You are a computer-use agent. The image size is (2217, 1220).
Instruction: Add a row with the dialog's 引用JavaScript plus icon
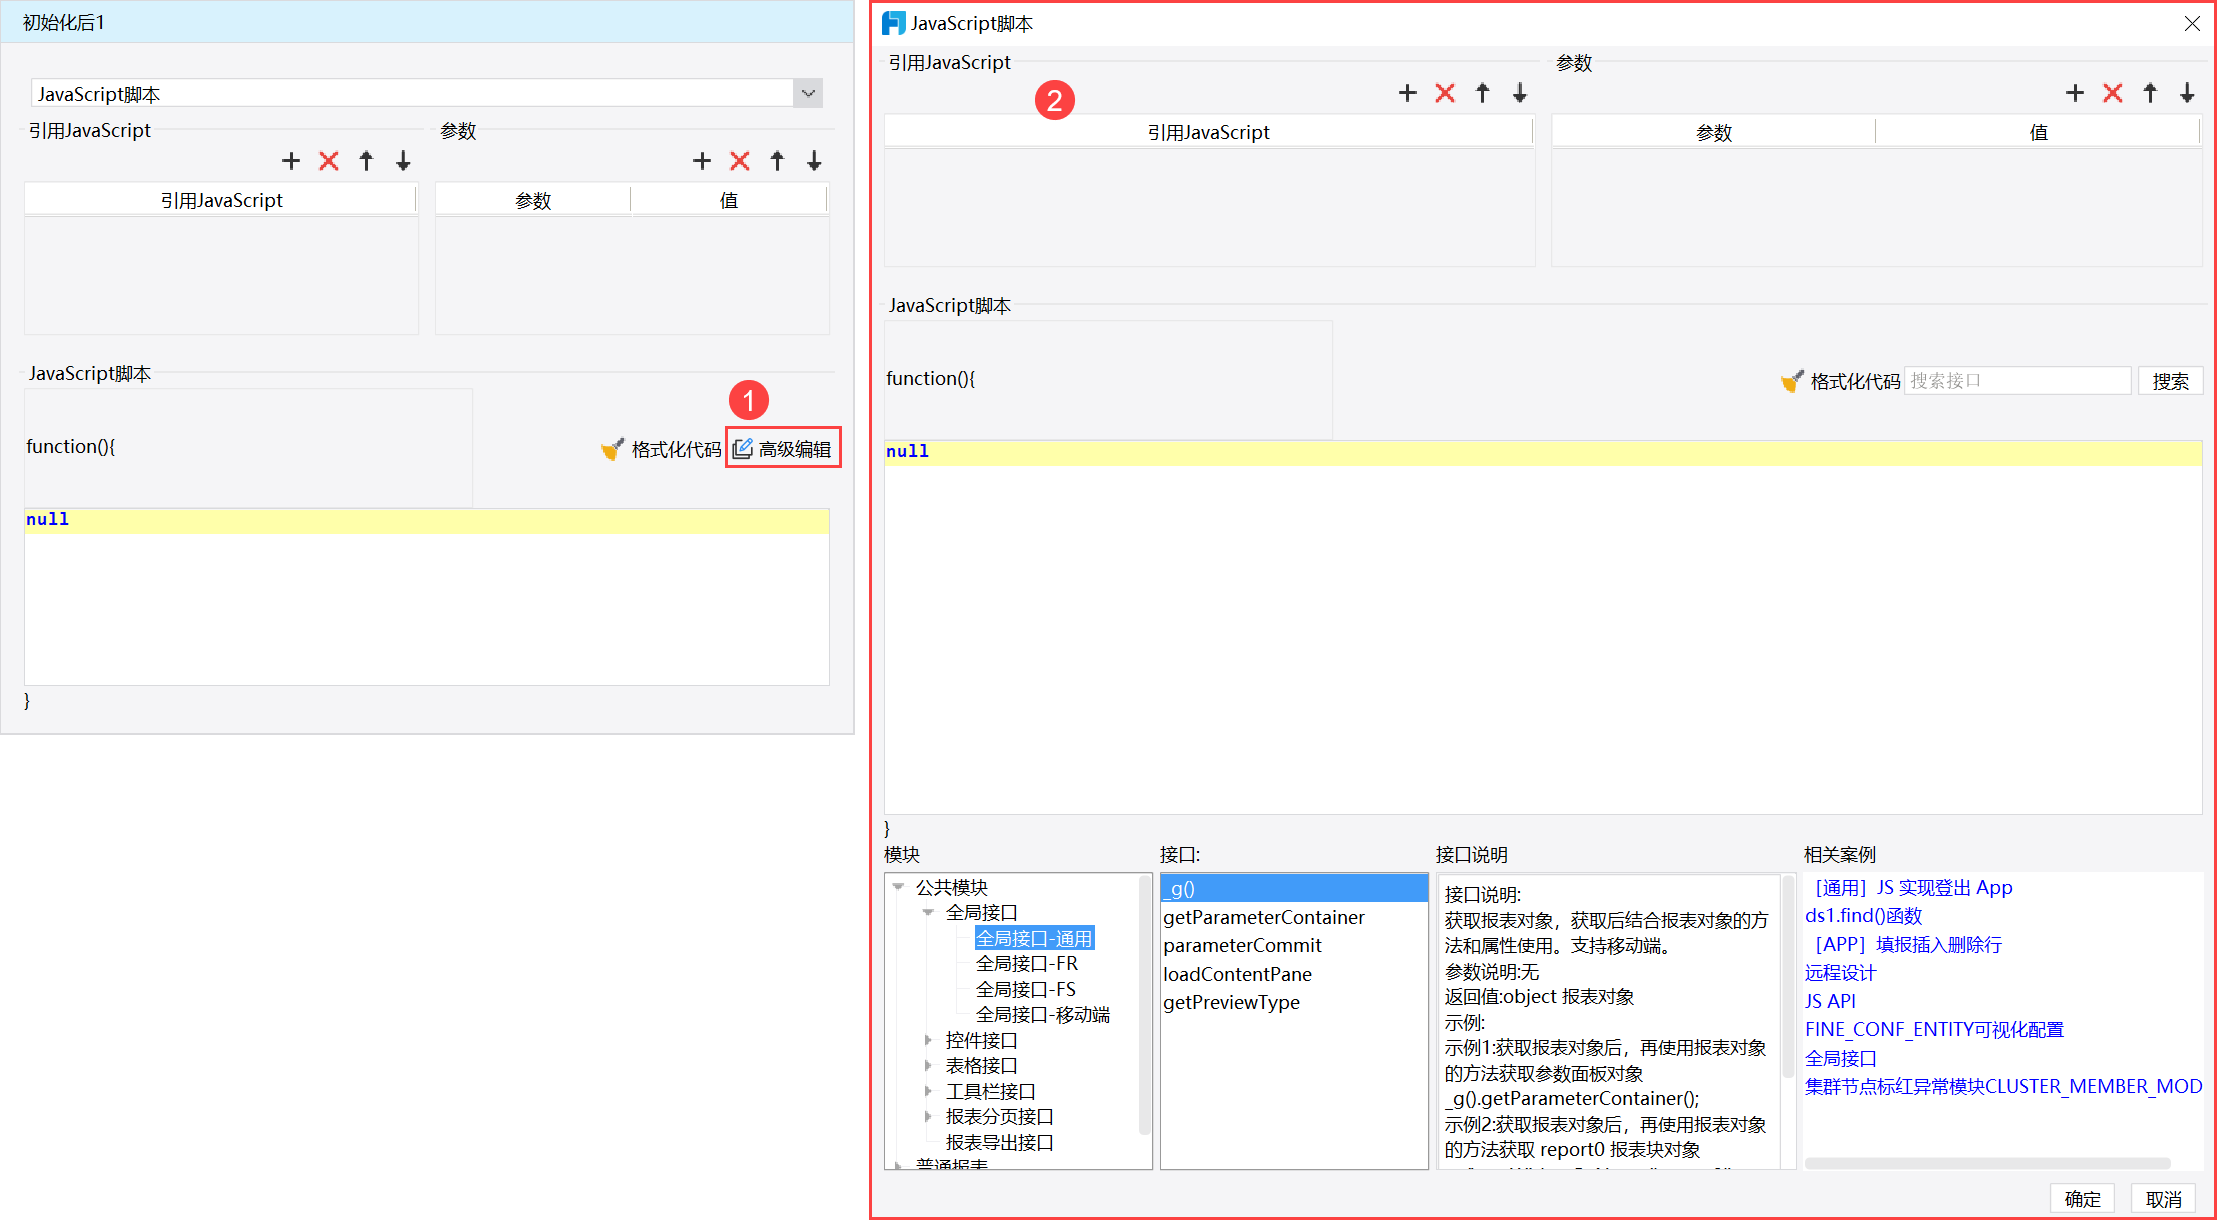pos(1407,93)
